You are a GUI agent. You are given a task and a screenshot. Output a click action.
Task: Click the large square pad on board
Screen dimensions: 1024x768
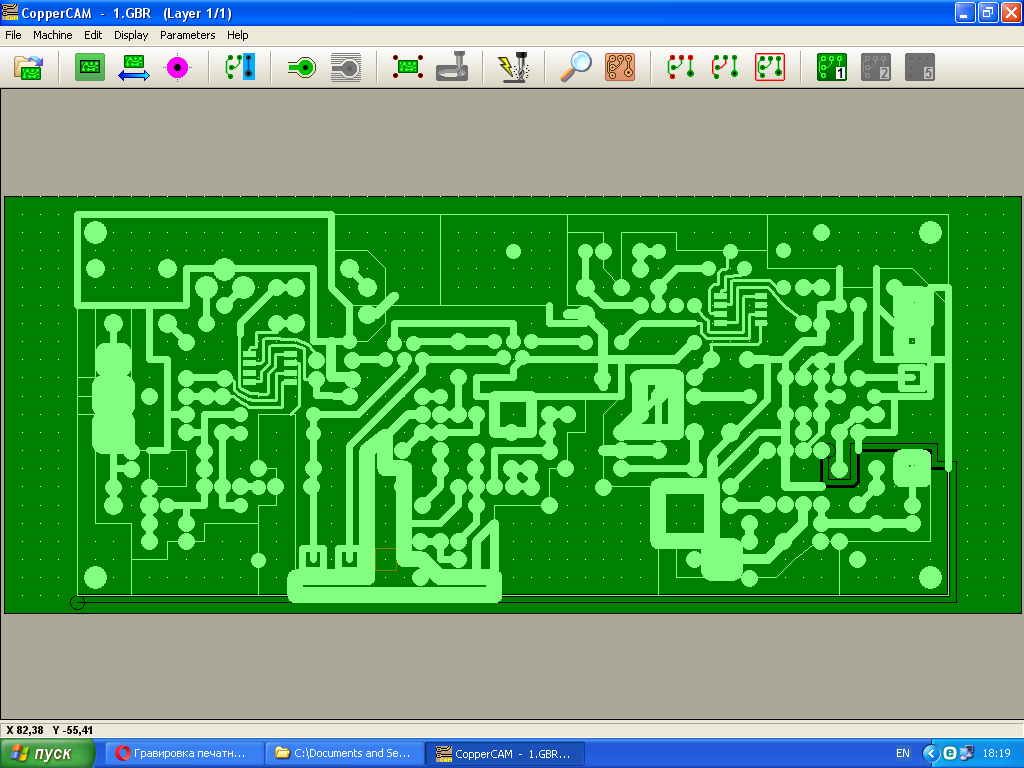[684, 514]
